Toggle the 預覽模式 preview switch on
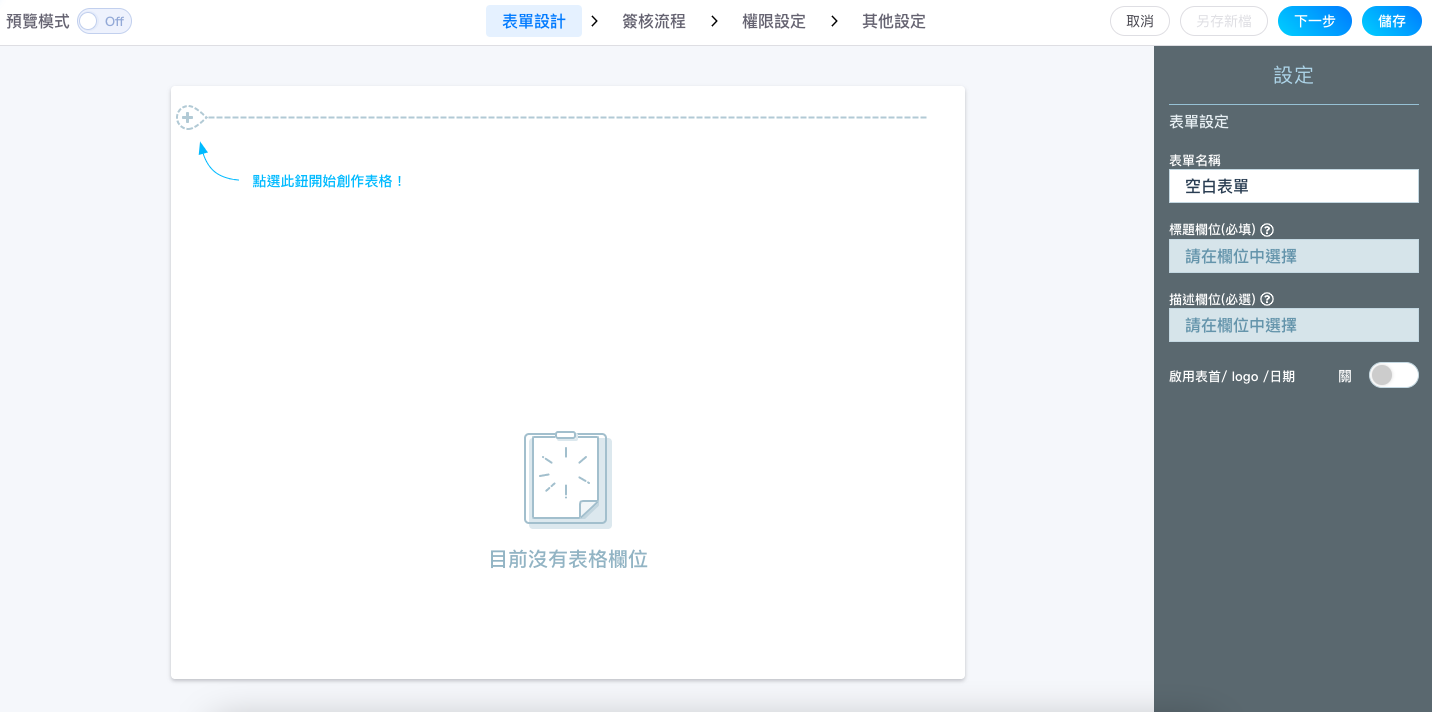Image resolution: width=1432 pixels, height=712 pixels. pos(104,21)
